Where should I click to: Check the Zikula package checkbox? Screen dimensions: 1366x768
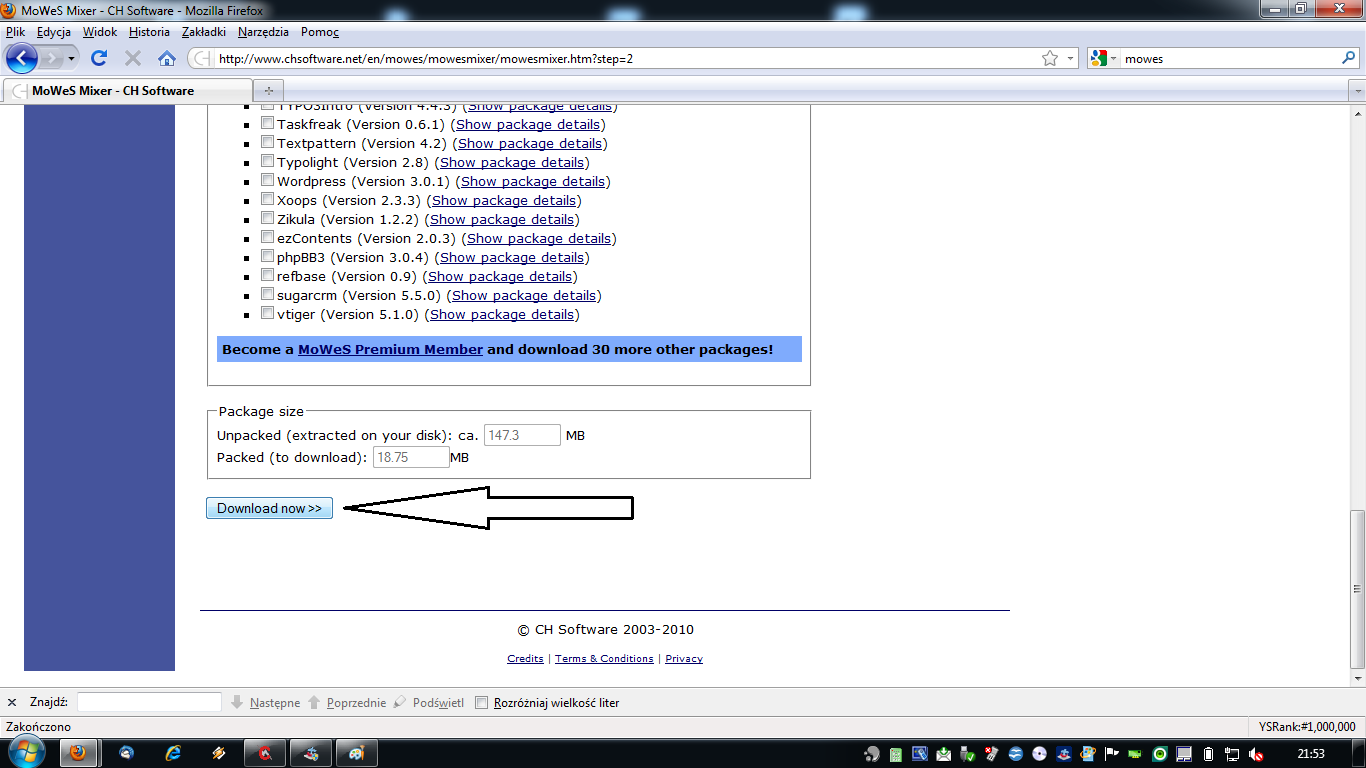267,218
